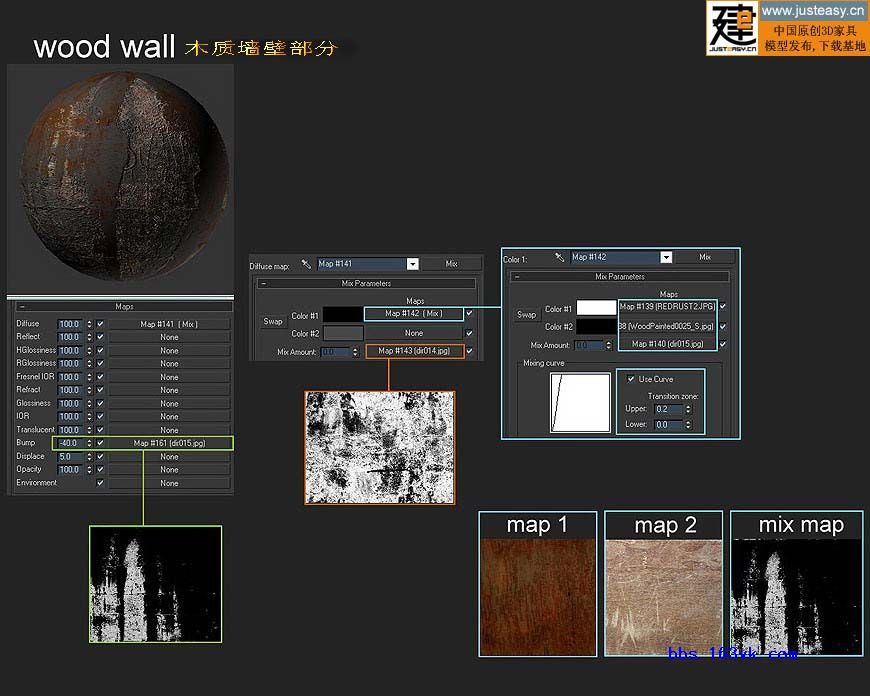Screen dimensions: 870x696
Task: Click the Bump amount spinner arrows
Action: tap(89, 443)
